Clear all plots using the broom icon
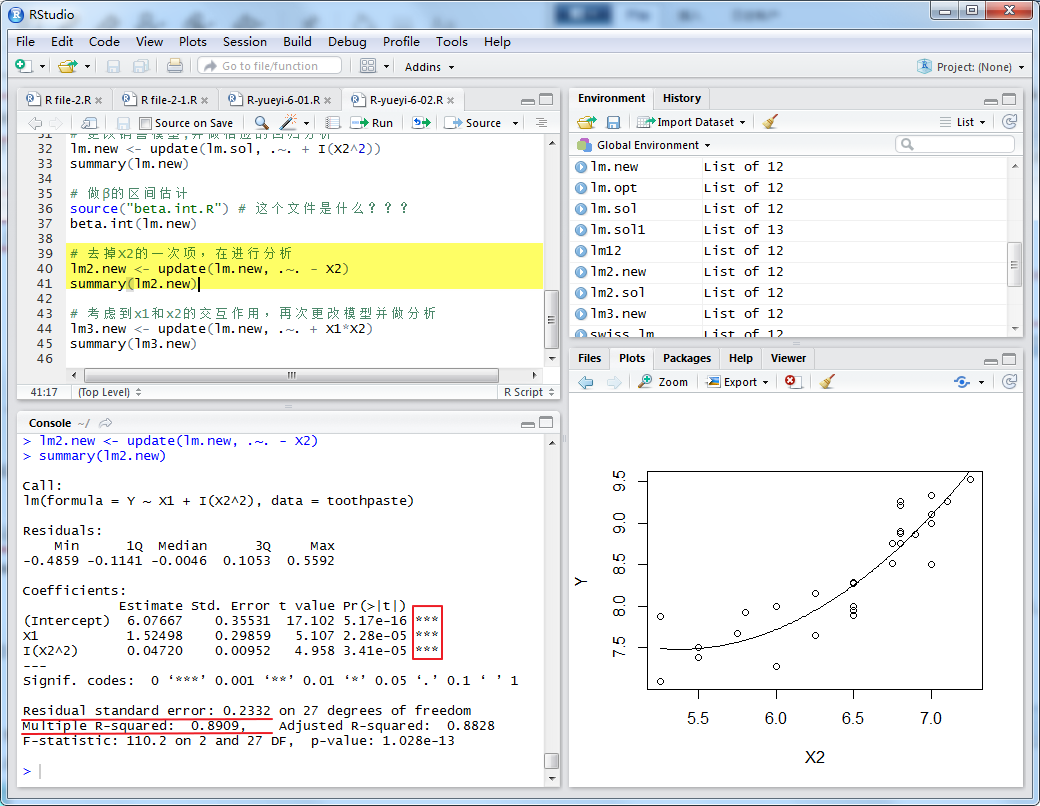This screenshot has height=806, width=1040. coord(826,382)
